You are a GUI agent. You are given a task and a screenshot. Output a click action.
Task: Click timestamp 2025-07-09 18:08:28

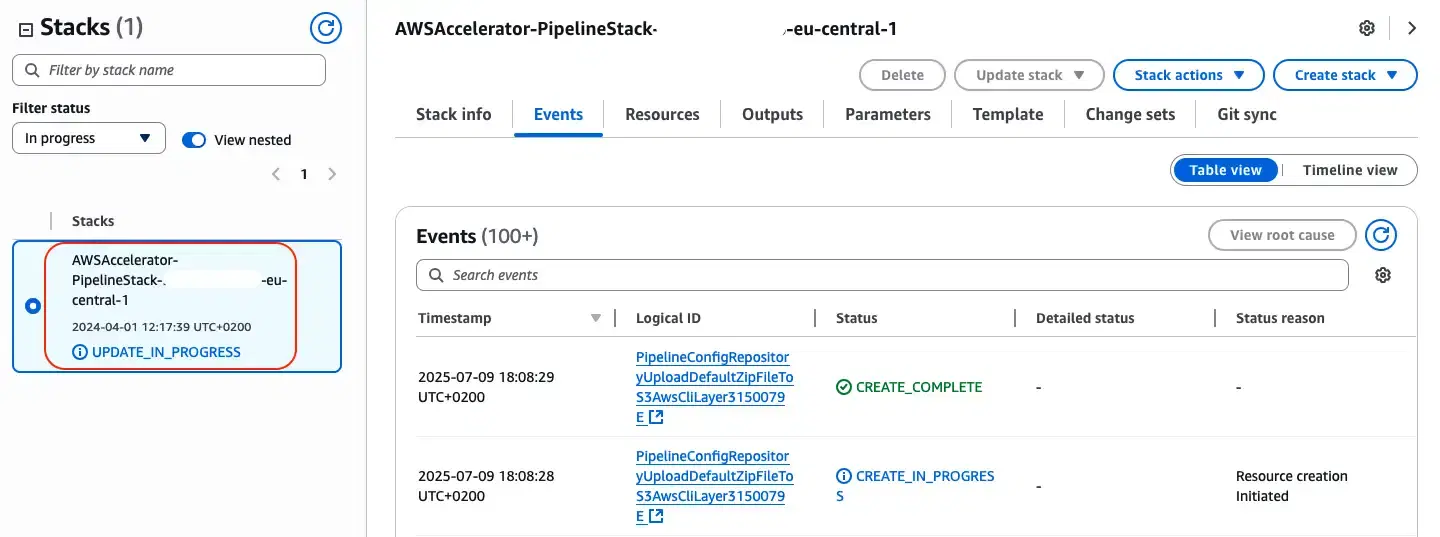pyautogui.click(x=486, y=486)
